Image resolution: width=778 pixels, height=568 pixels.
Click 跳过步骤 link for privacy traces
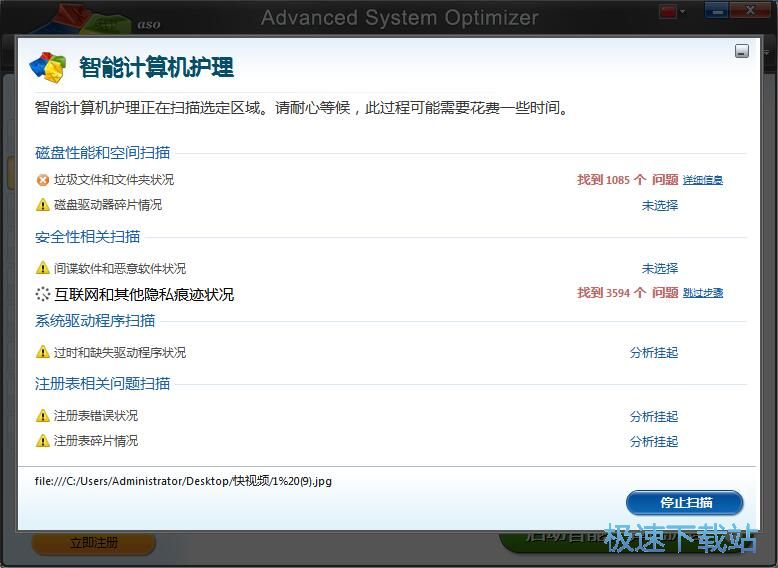[703, 293]
